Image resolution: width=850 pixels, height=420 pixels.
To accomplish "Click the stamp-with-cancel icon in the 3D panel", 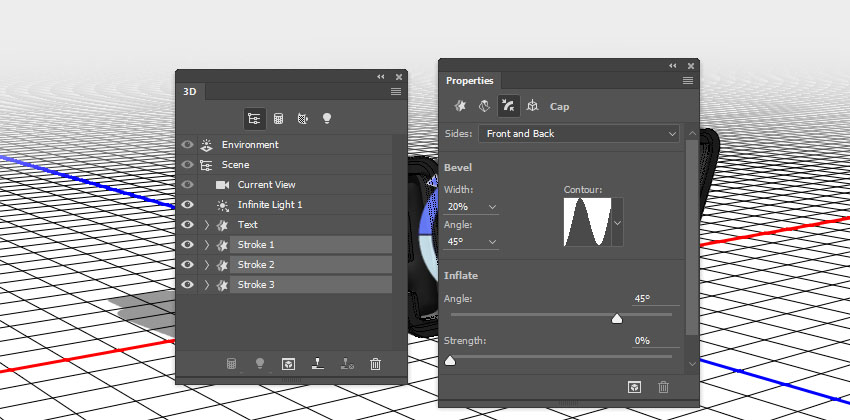I will (347, 364).
